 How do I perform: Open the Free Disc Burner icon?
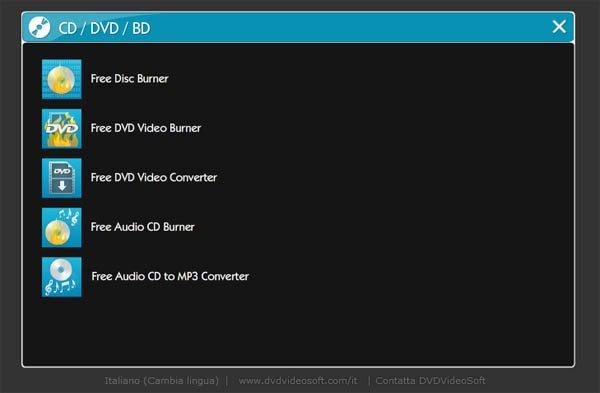62,79
